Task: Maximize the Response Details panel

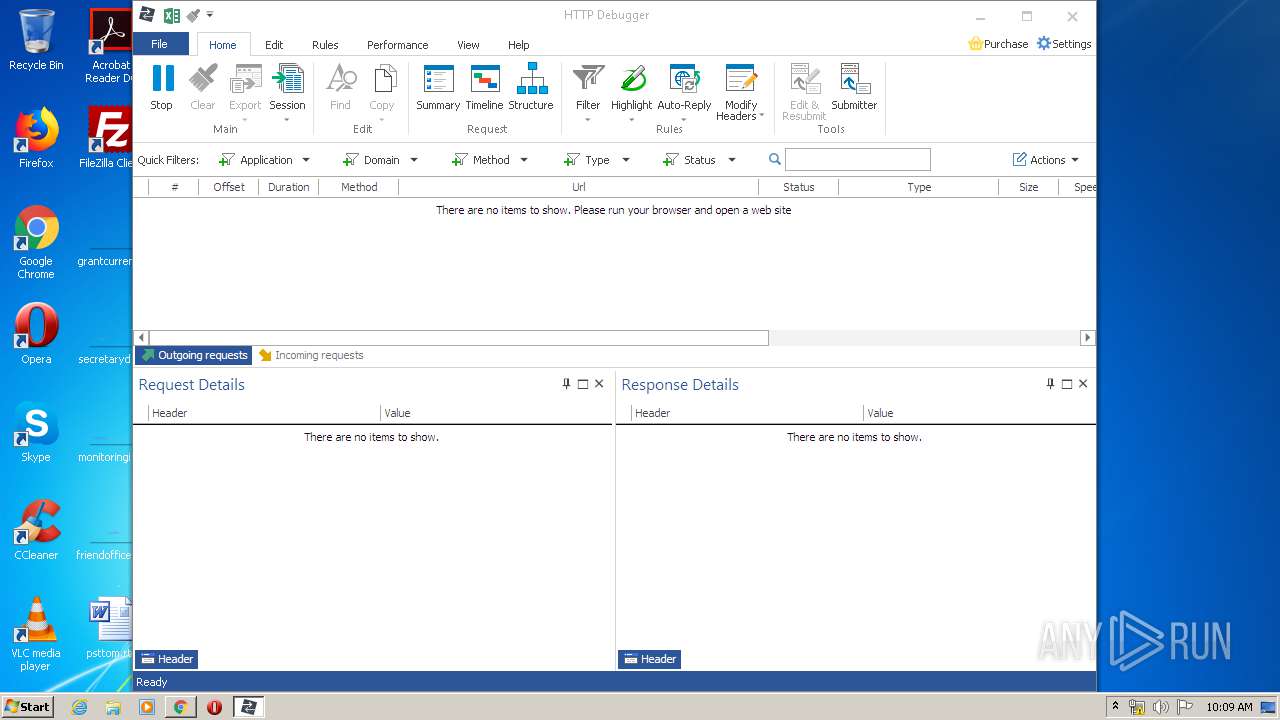Action: [1067, 384]
